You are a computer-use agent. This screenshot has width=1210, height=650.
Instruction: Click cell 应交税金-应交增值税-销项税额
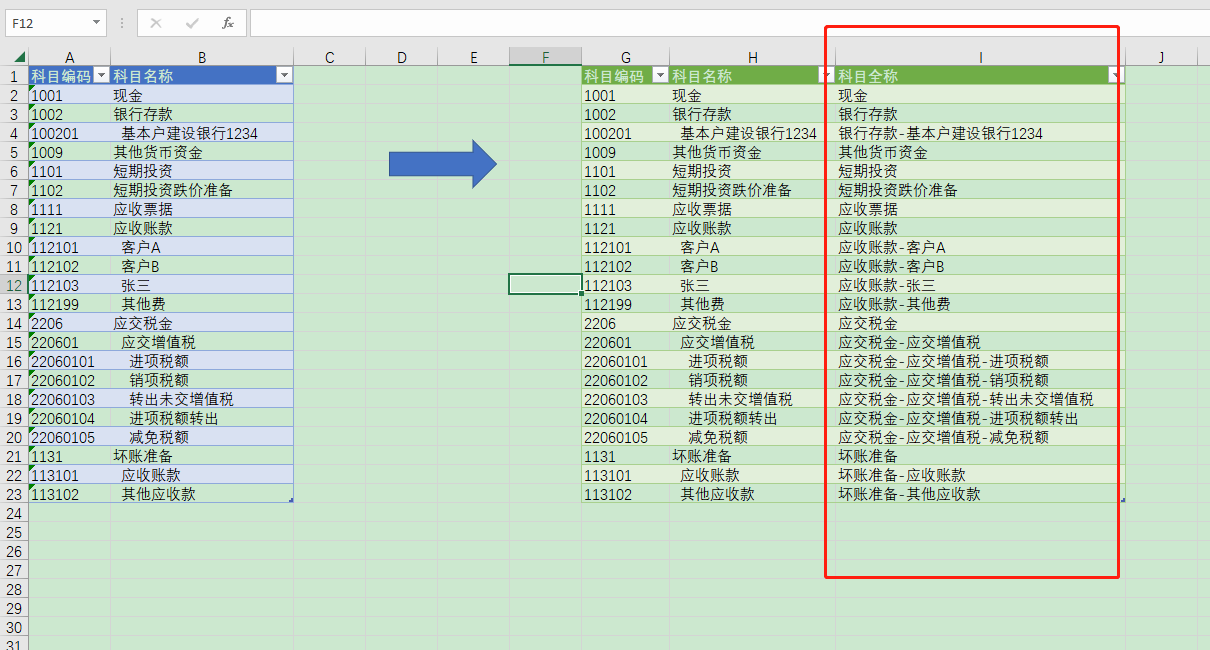point(980,380)
